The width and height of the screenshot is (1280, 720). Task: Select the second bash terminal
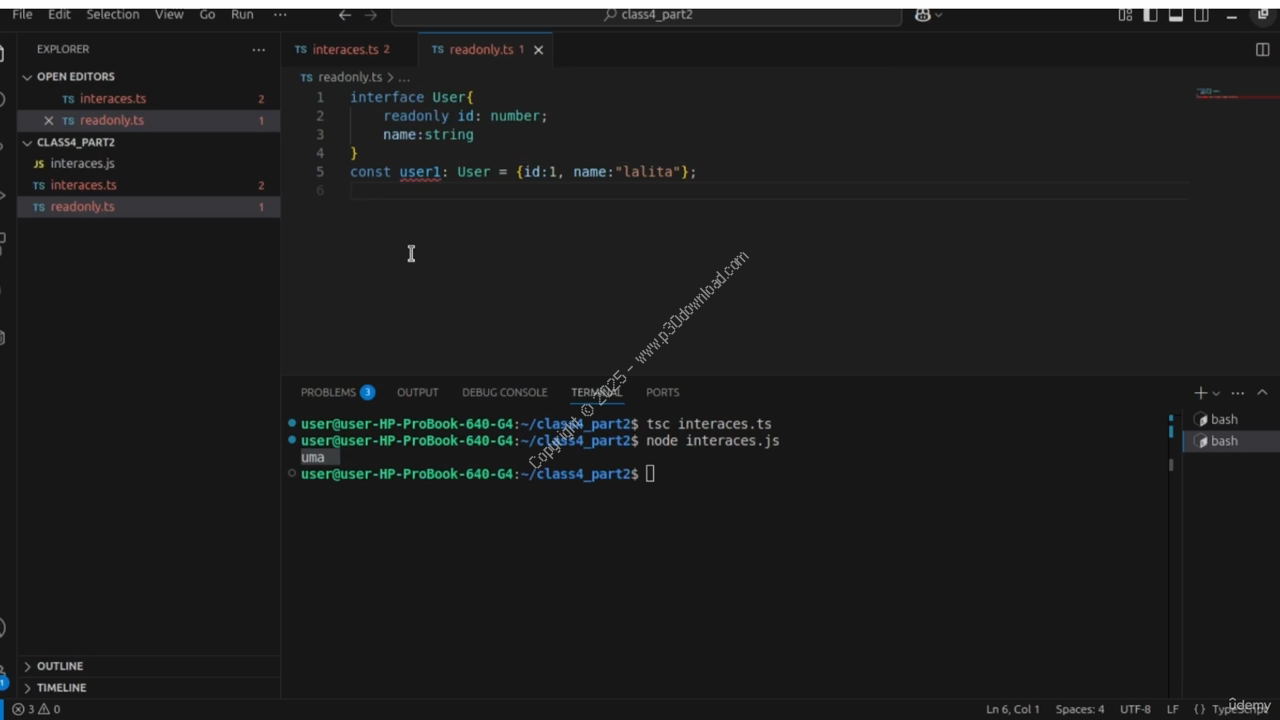[x=1231, y=441]
